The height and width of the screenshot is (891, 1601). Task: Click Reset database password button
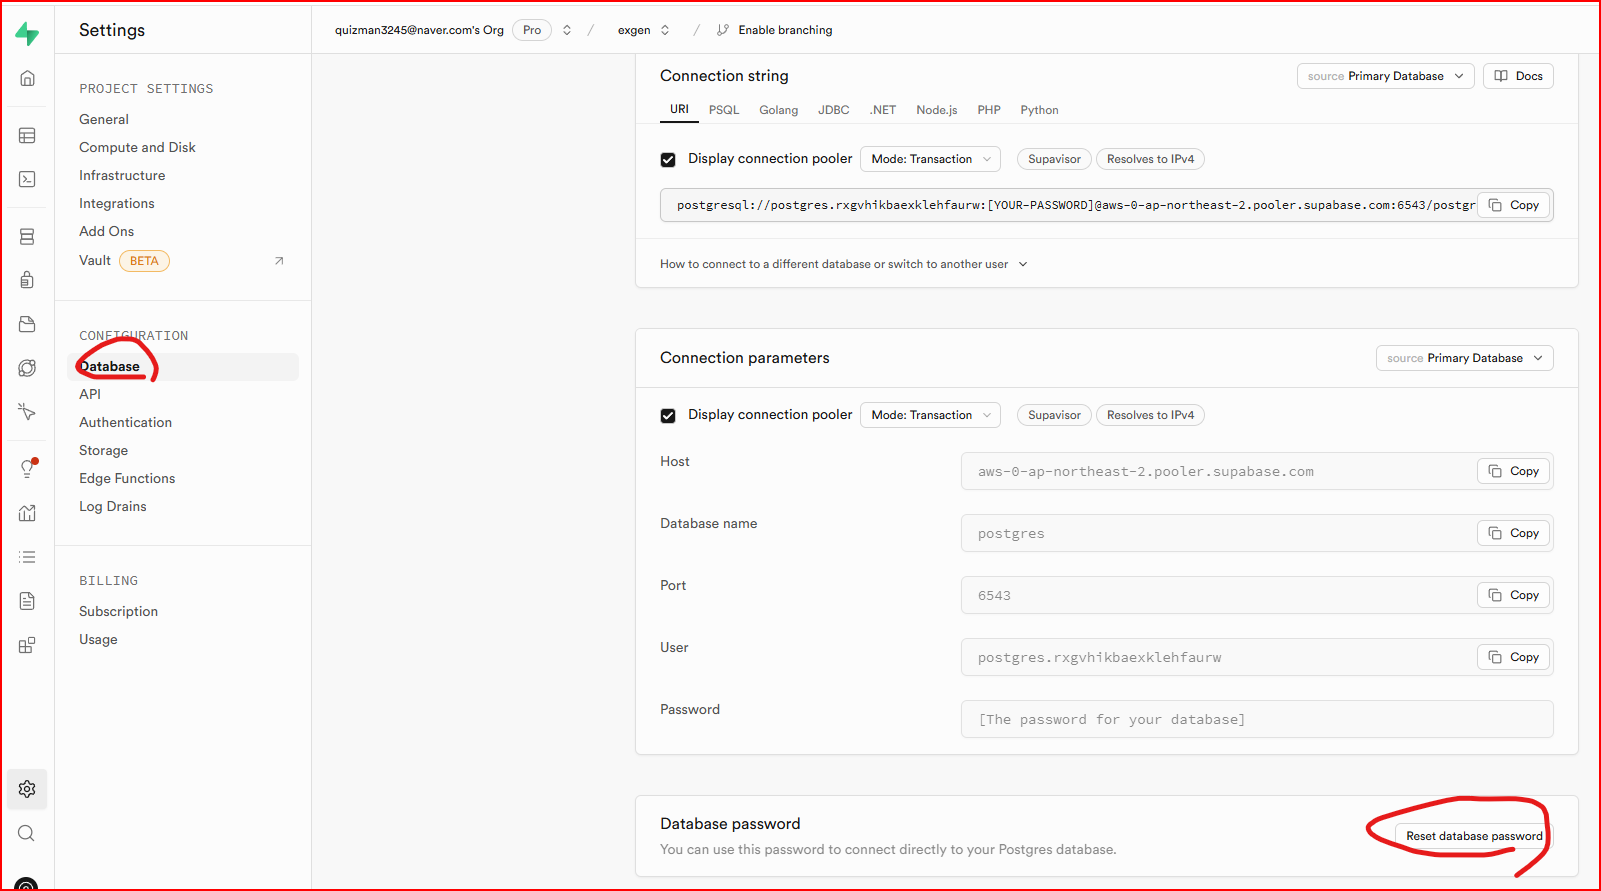pos(1474,836)
